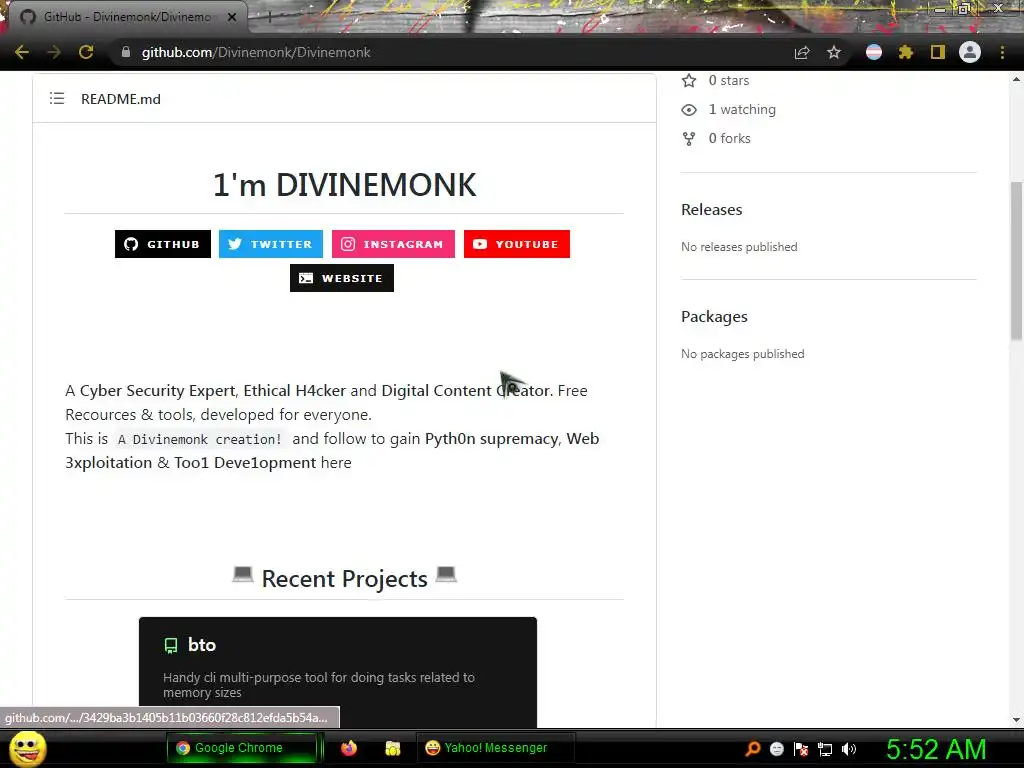Viewport: 1024px width, 768px height.
Task: Toggle the browser side panel icon
Action: 938,52
